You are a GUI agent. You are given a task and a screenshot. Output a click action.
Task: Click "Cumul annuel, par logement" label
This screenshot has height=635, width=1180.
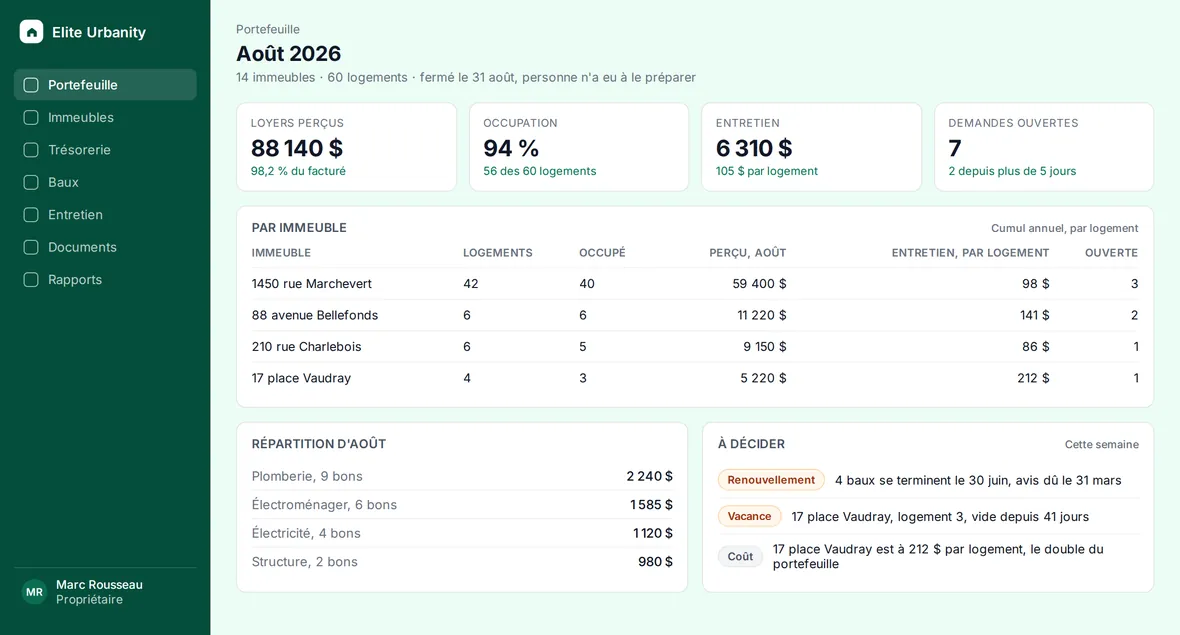coord(1064,228)
